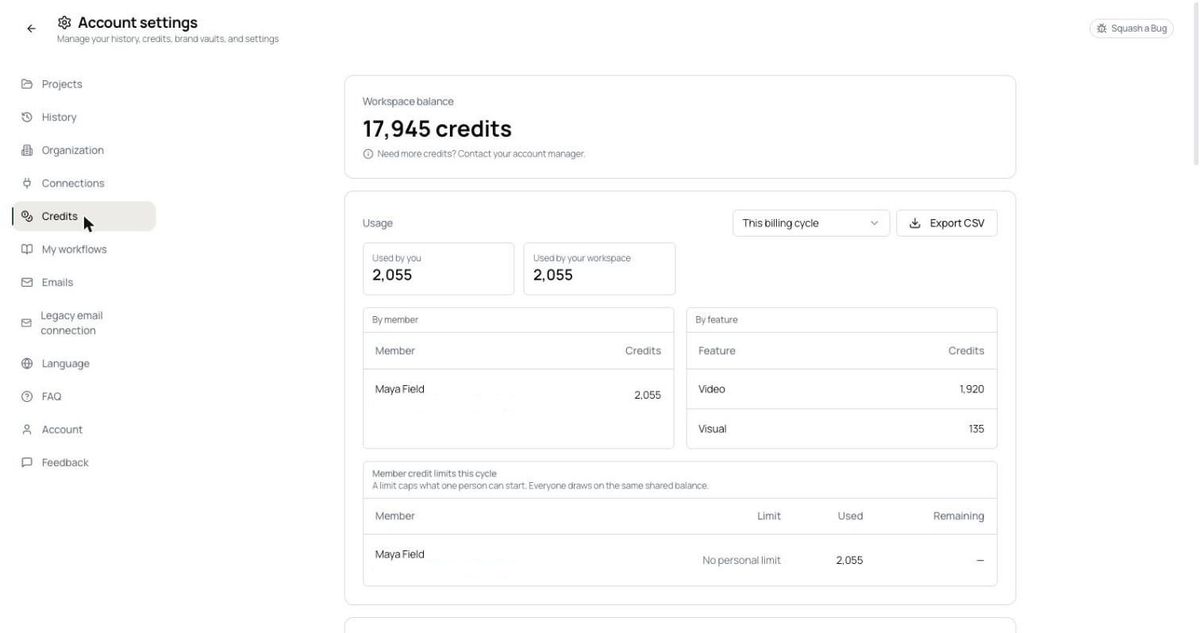This screenshot has width=1200, height=633.
Task: Click the 2,055 credits value for Maya Field
Action: pos(647,395)
